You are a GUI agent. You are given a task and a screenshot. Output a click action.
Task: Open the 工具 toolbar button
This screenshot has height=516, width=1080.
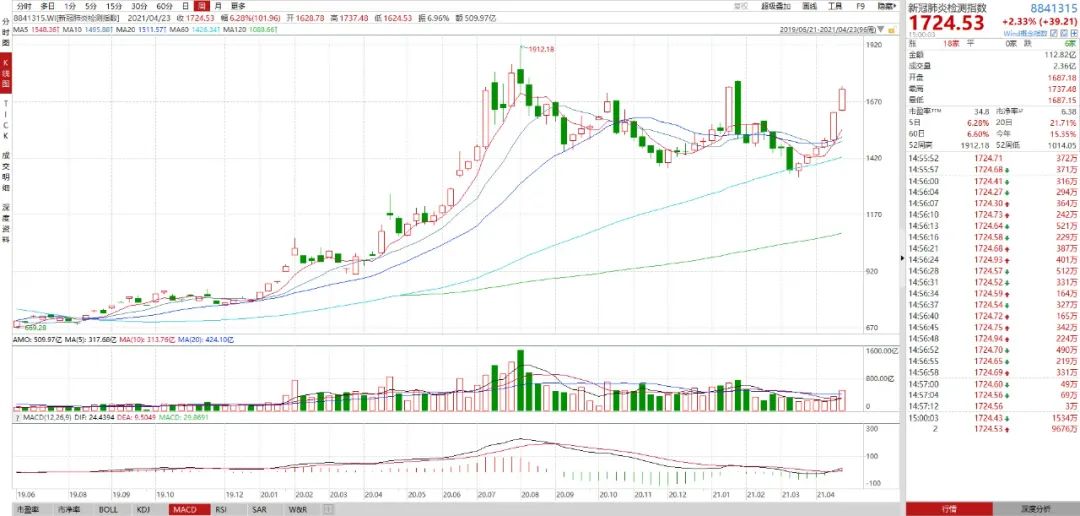(835, 6)
